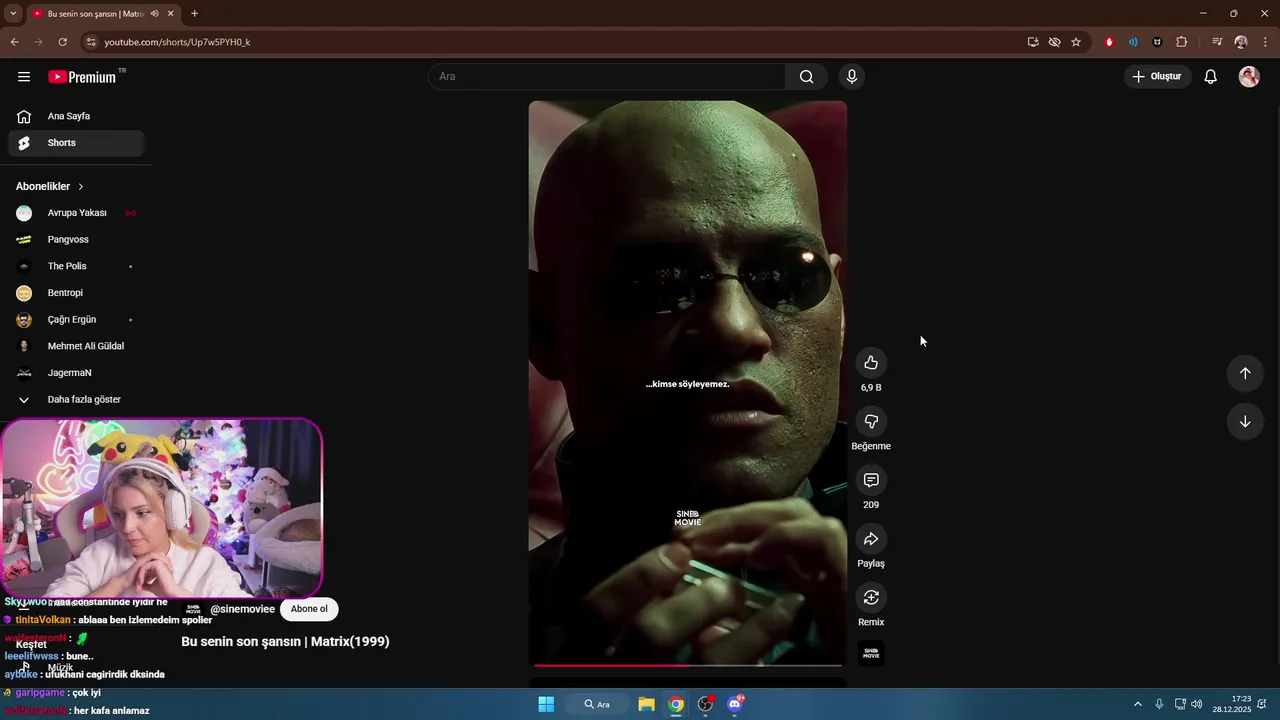This screenshot has height=720, width=1280.
Task: Click the search magnifier button
Action: (x=807, y=77)
